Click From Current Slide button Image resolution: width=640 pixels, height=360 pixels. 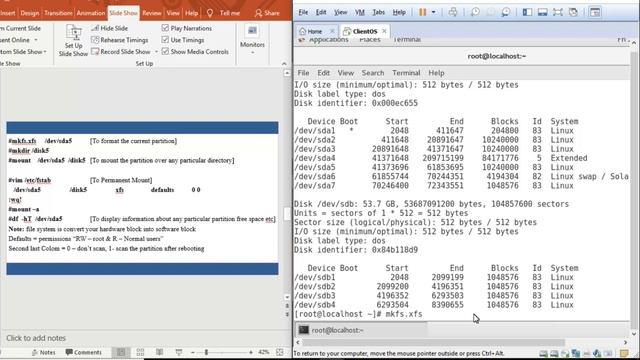[20, 28]
